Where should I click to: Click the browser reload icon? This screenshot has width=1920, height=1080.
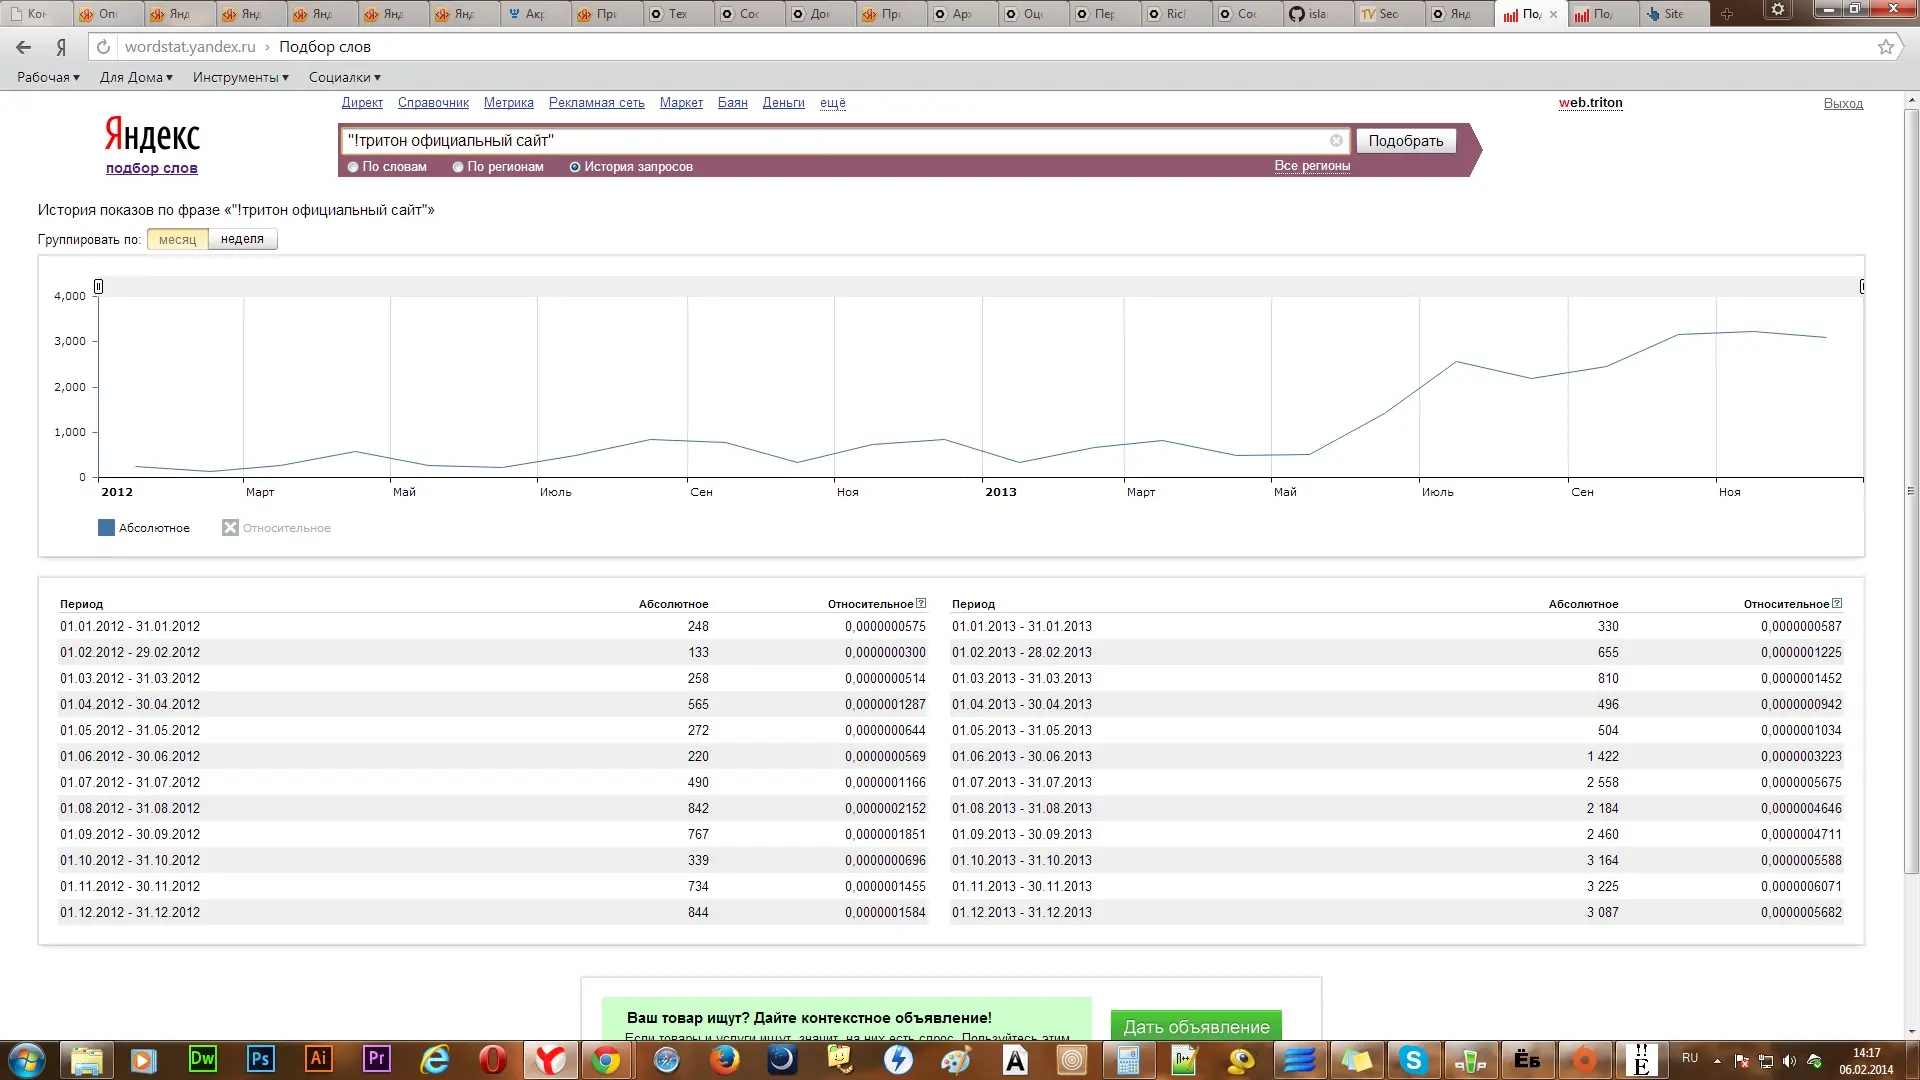click(x=103, y=47)
